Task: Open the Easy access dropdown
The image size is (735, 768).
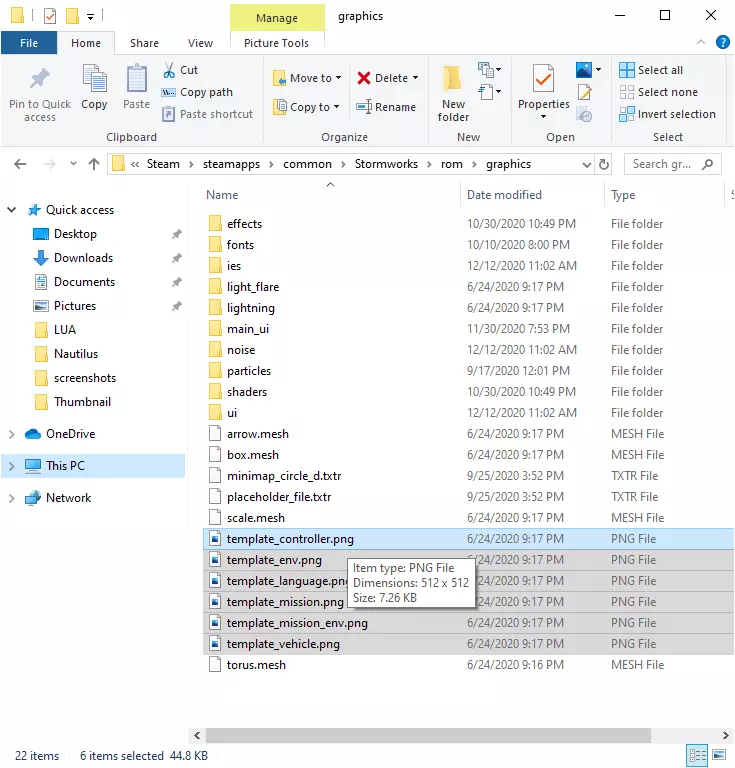Action: 489,92
